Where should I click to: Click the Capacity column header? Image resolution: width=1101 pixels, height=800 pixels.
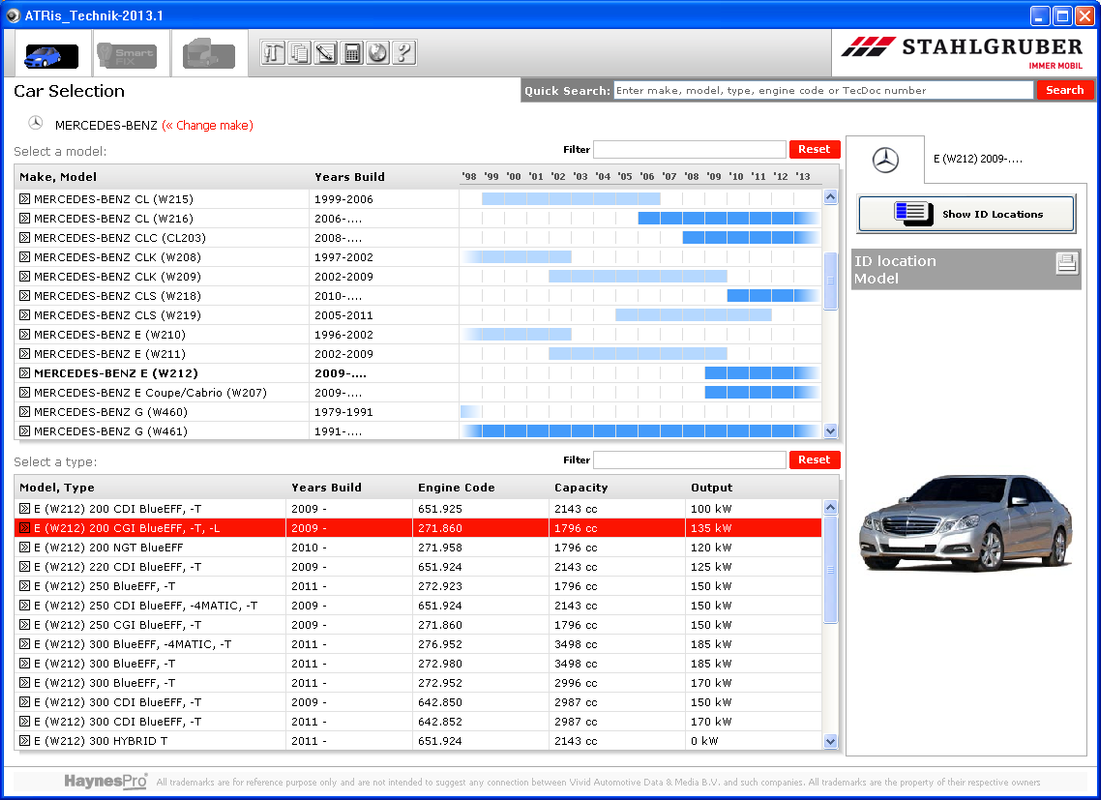581,487
